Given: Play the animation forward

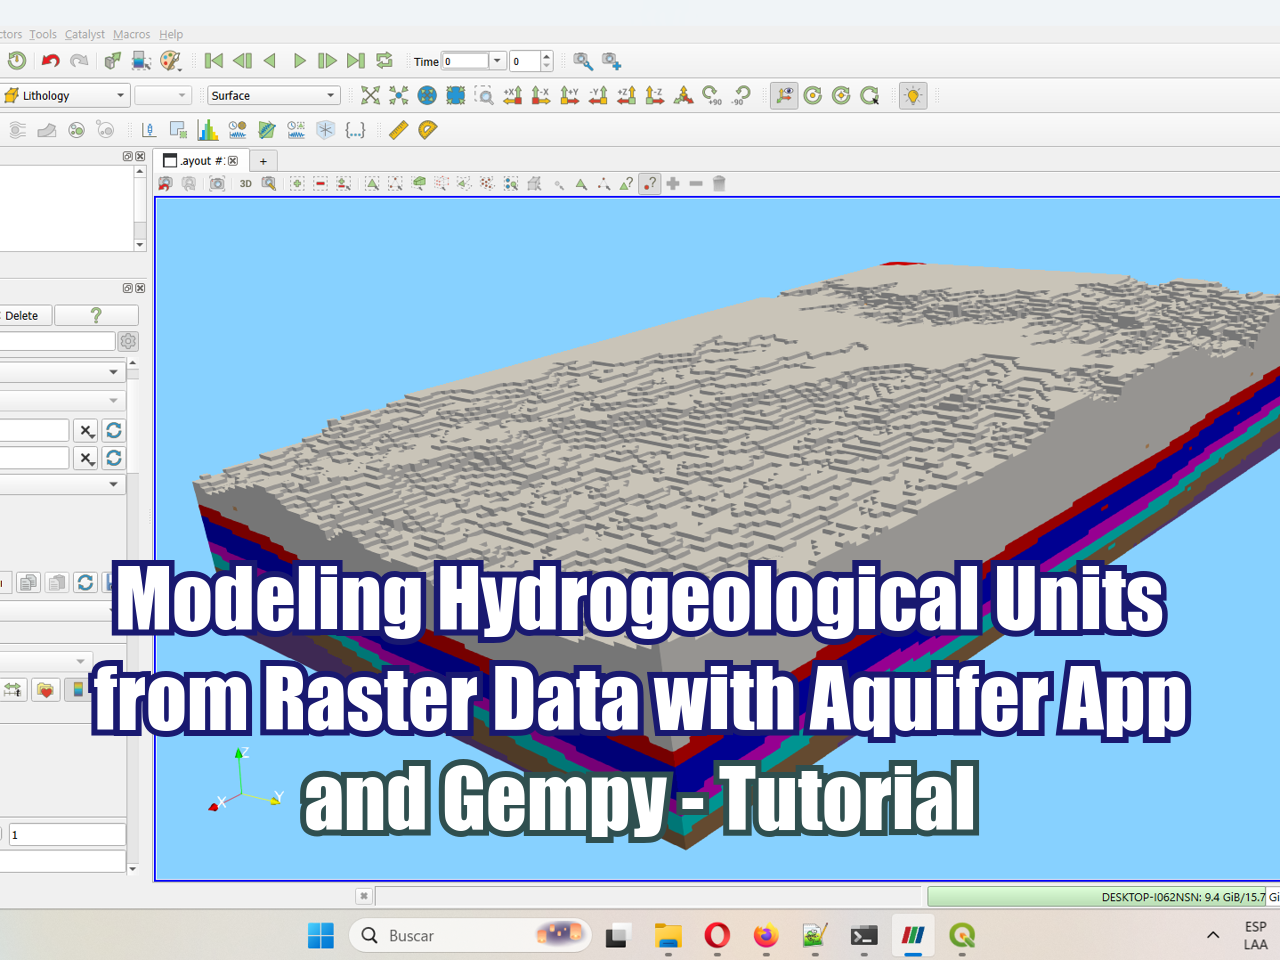Looking at the screenshot, I should 299,61.
